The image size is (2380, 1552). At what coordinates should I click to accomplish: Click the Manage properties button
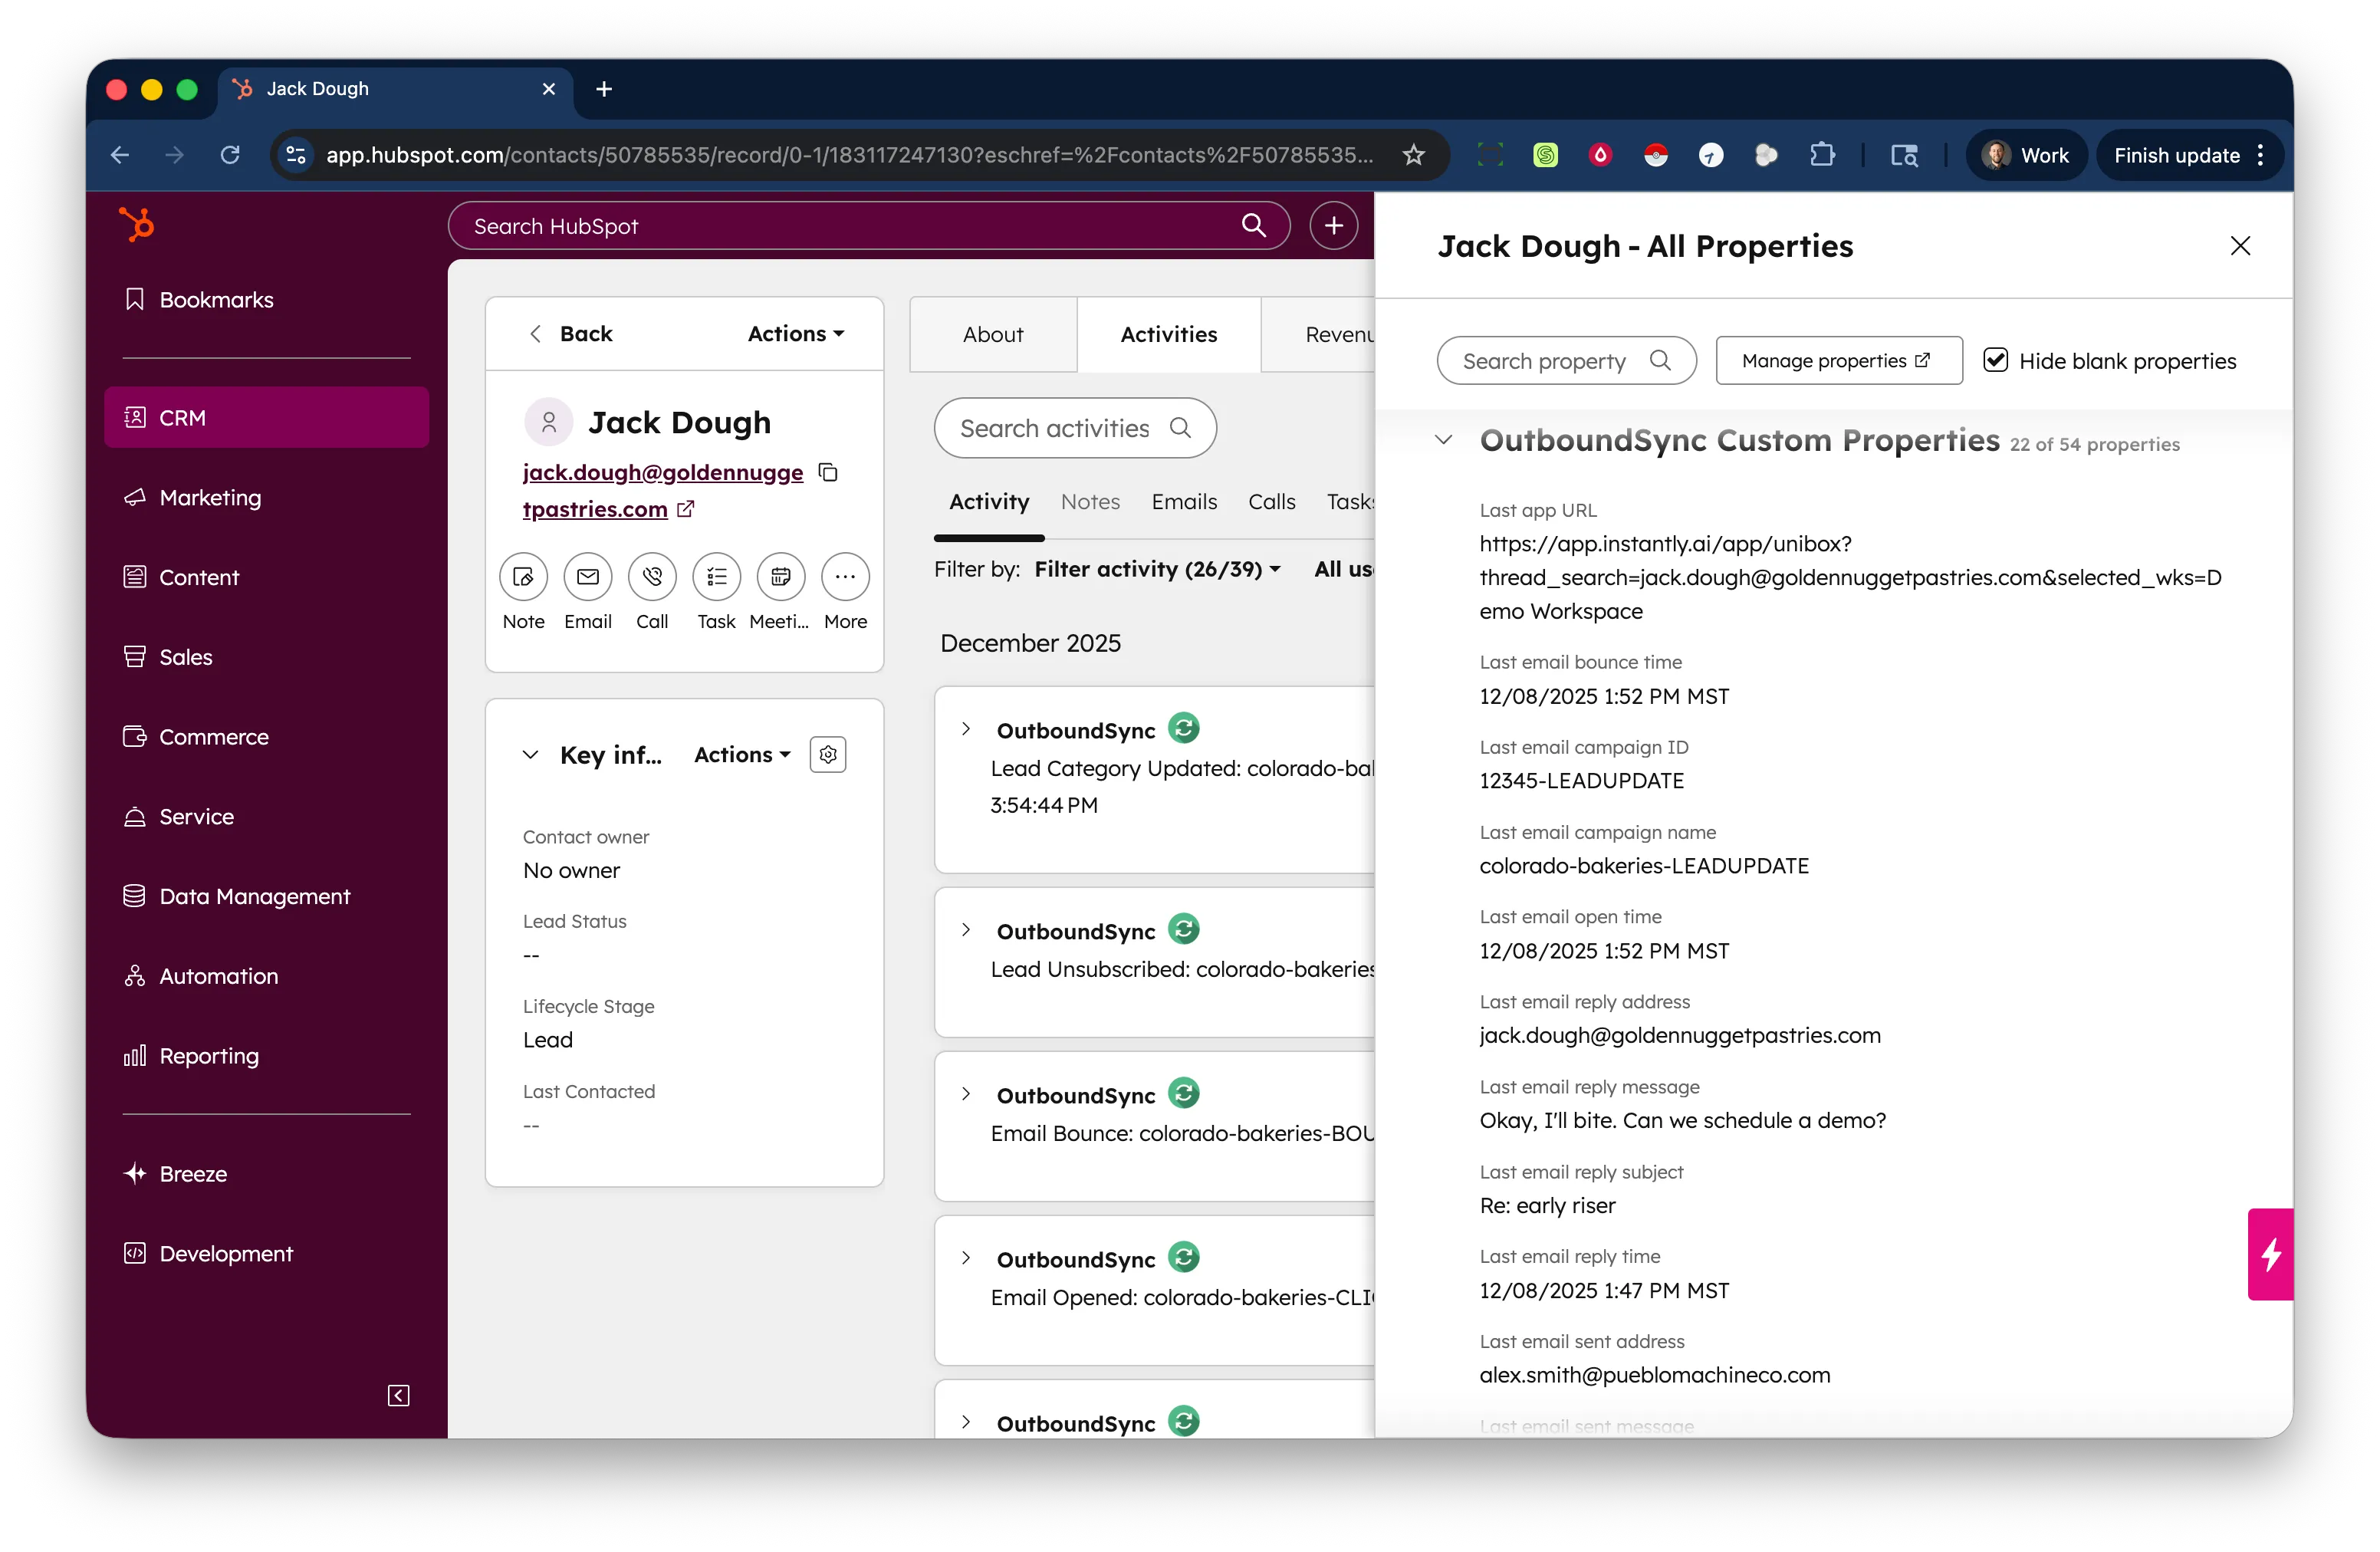(1838, 360)
